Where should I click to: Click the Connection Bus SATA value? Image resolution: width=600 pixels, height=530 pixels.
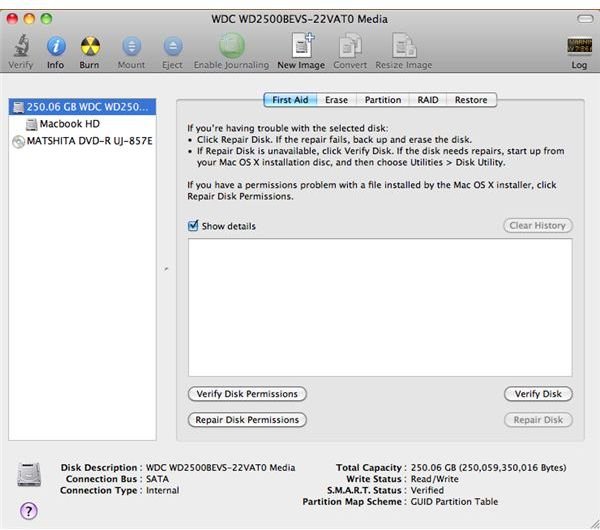157,479
